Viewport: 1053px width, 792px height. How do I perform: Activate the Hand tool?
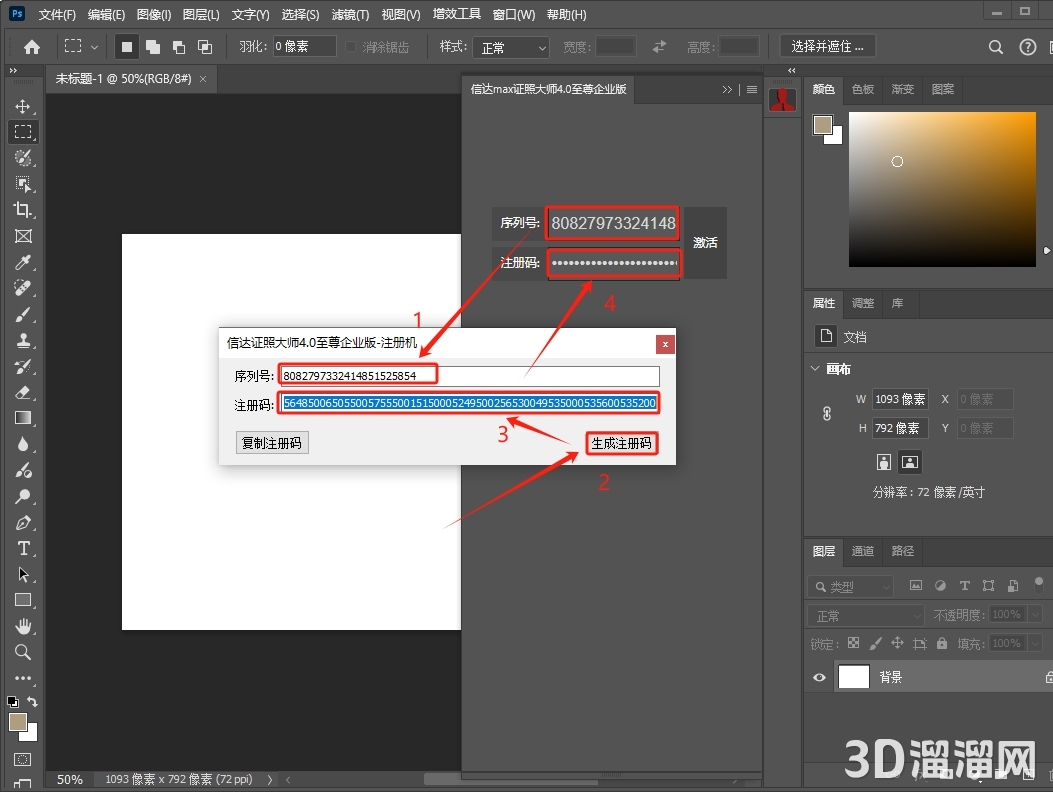click(x=22, y=626)
